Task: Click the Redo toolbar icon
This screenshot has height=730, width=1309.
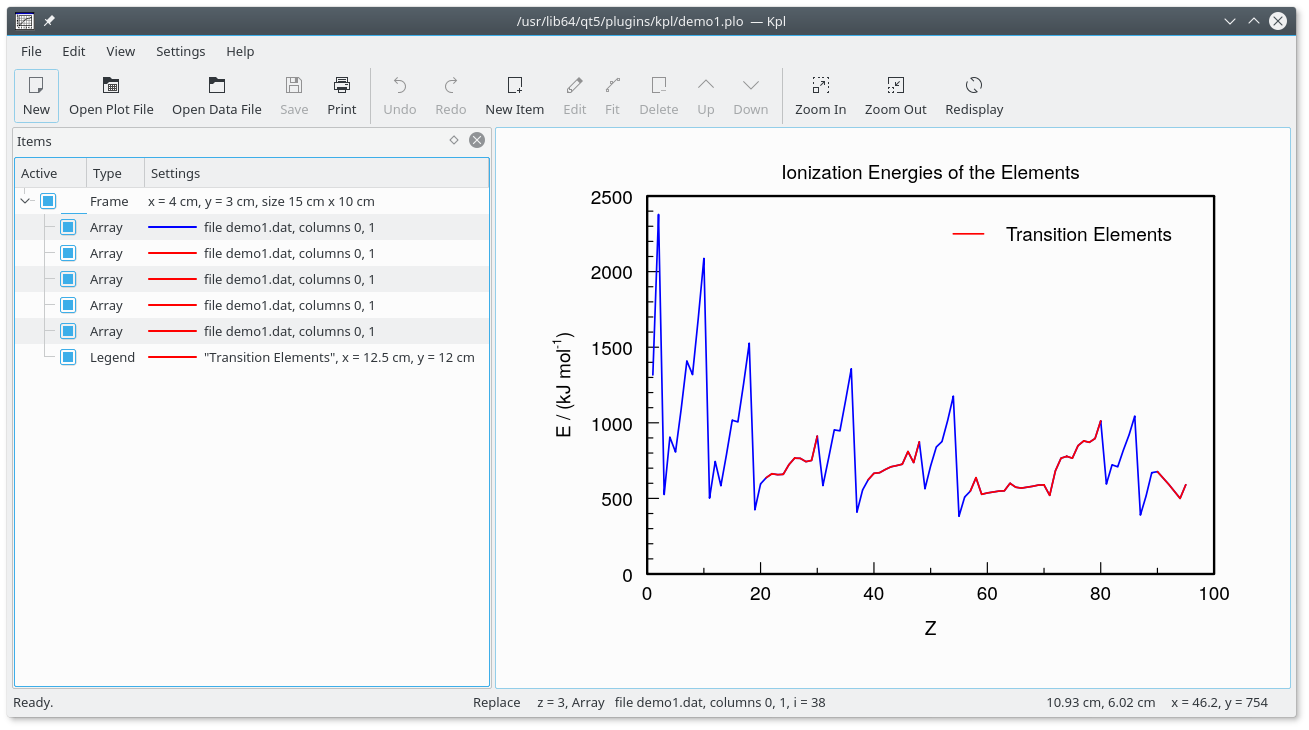Action: pyautogui.click(x=451, y=96)
